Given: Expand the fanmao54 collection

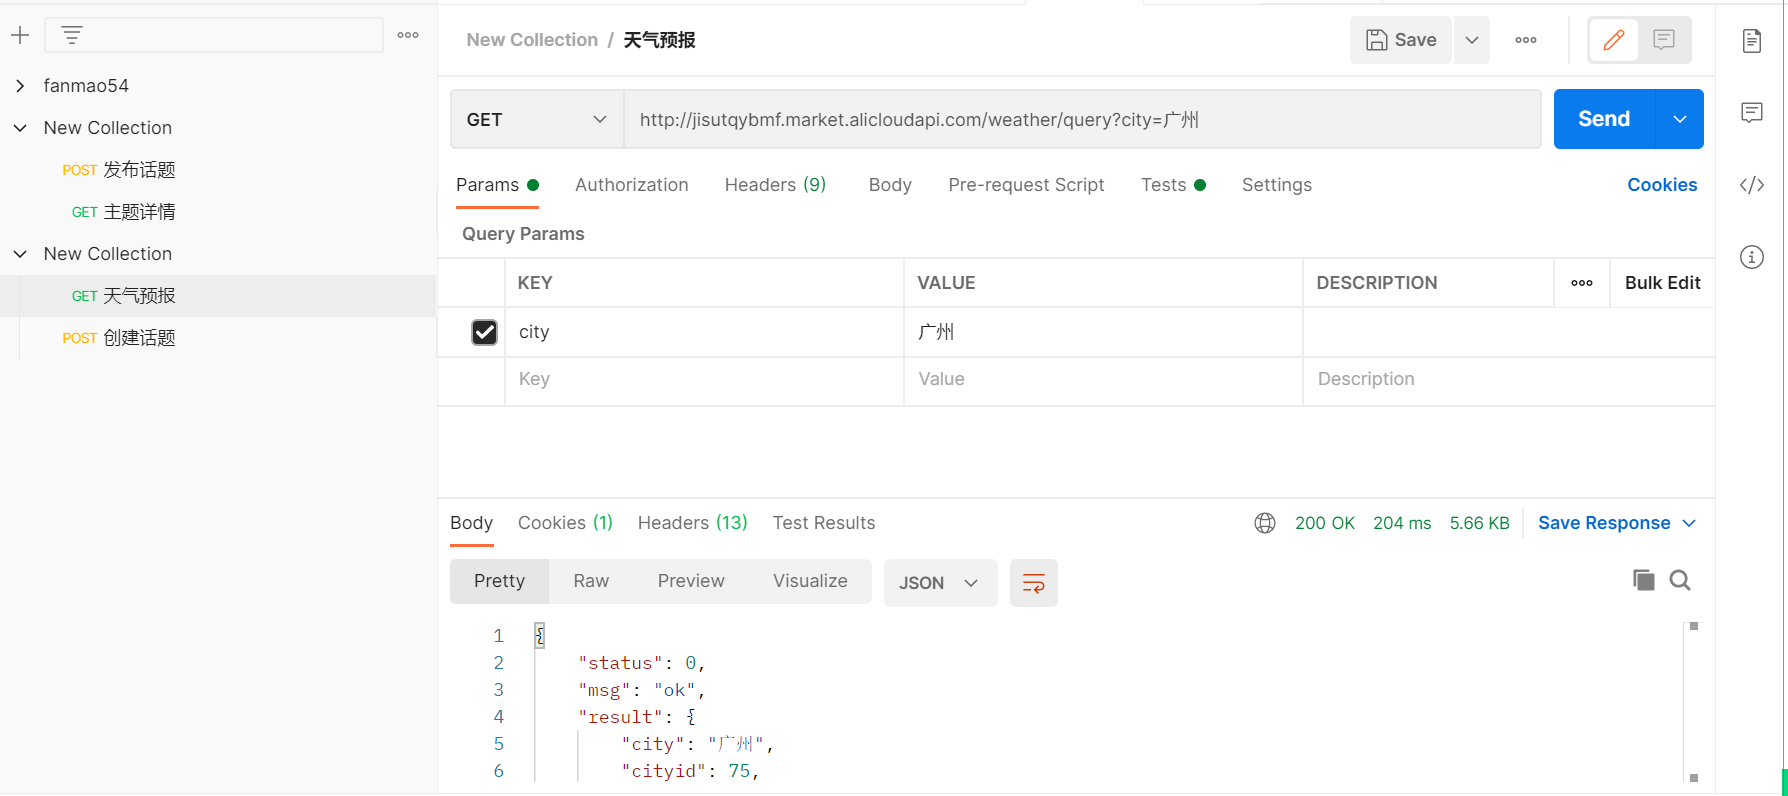Looking at the screenshot, I should tap(20, 86).
